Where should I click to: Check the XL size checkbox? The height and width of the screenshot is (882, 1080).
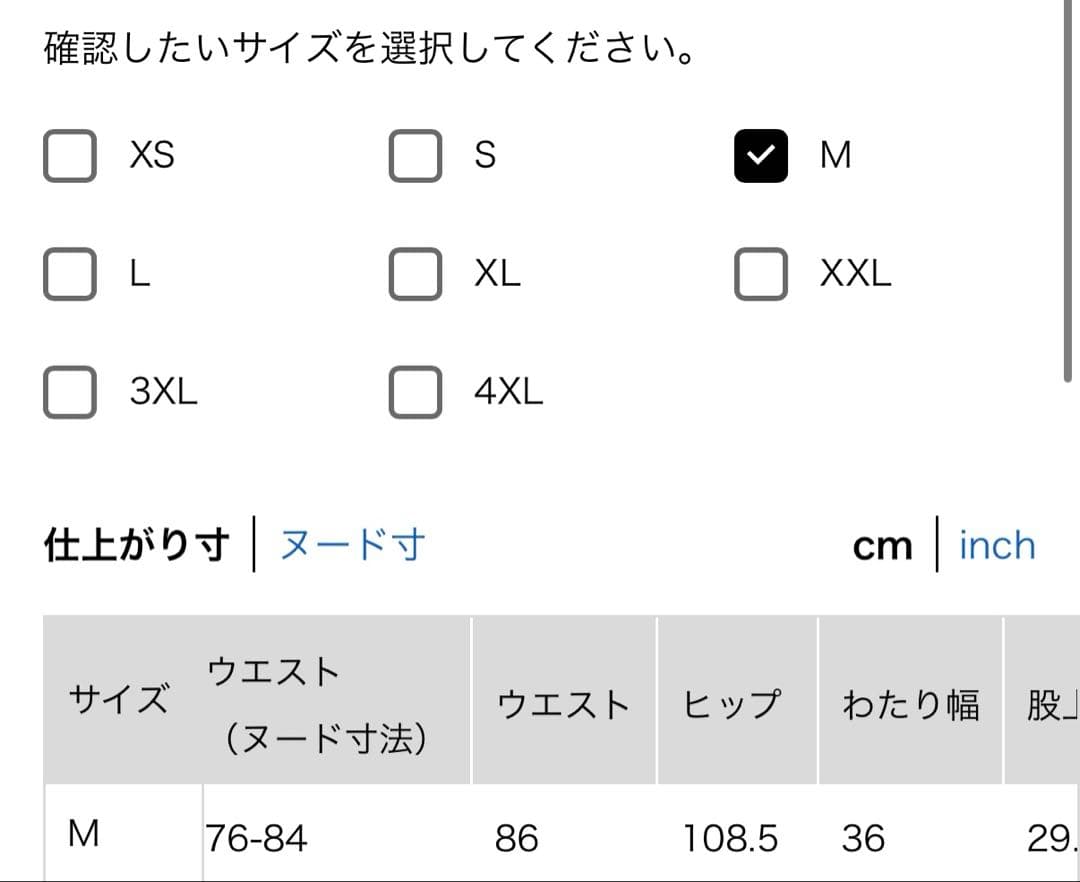415,274
